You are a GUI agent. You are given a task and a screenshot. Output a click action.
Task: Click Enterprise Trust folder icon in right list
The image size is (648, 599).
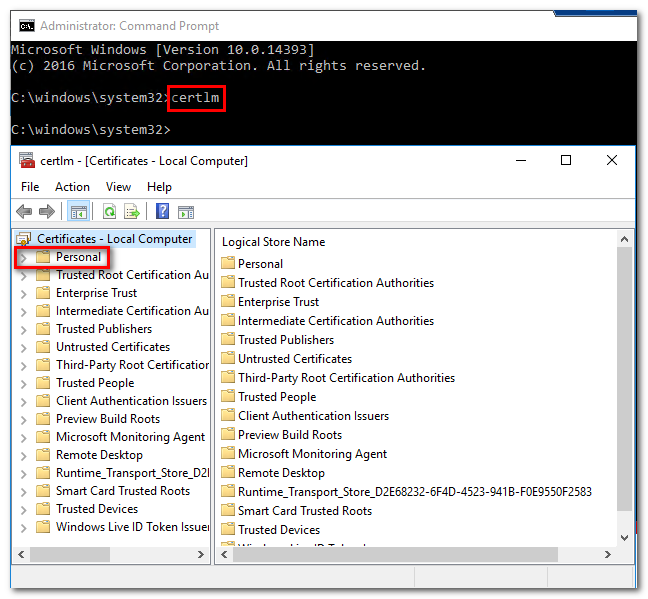click(x=228, y=301)
